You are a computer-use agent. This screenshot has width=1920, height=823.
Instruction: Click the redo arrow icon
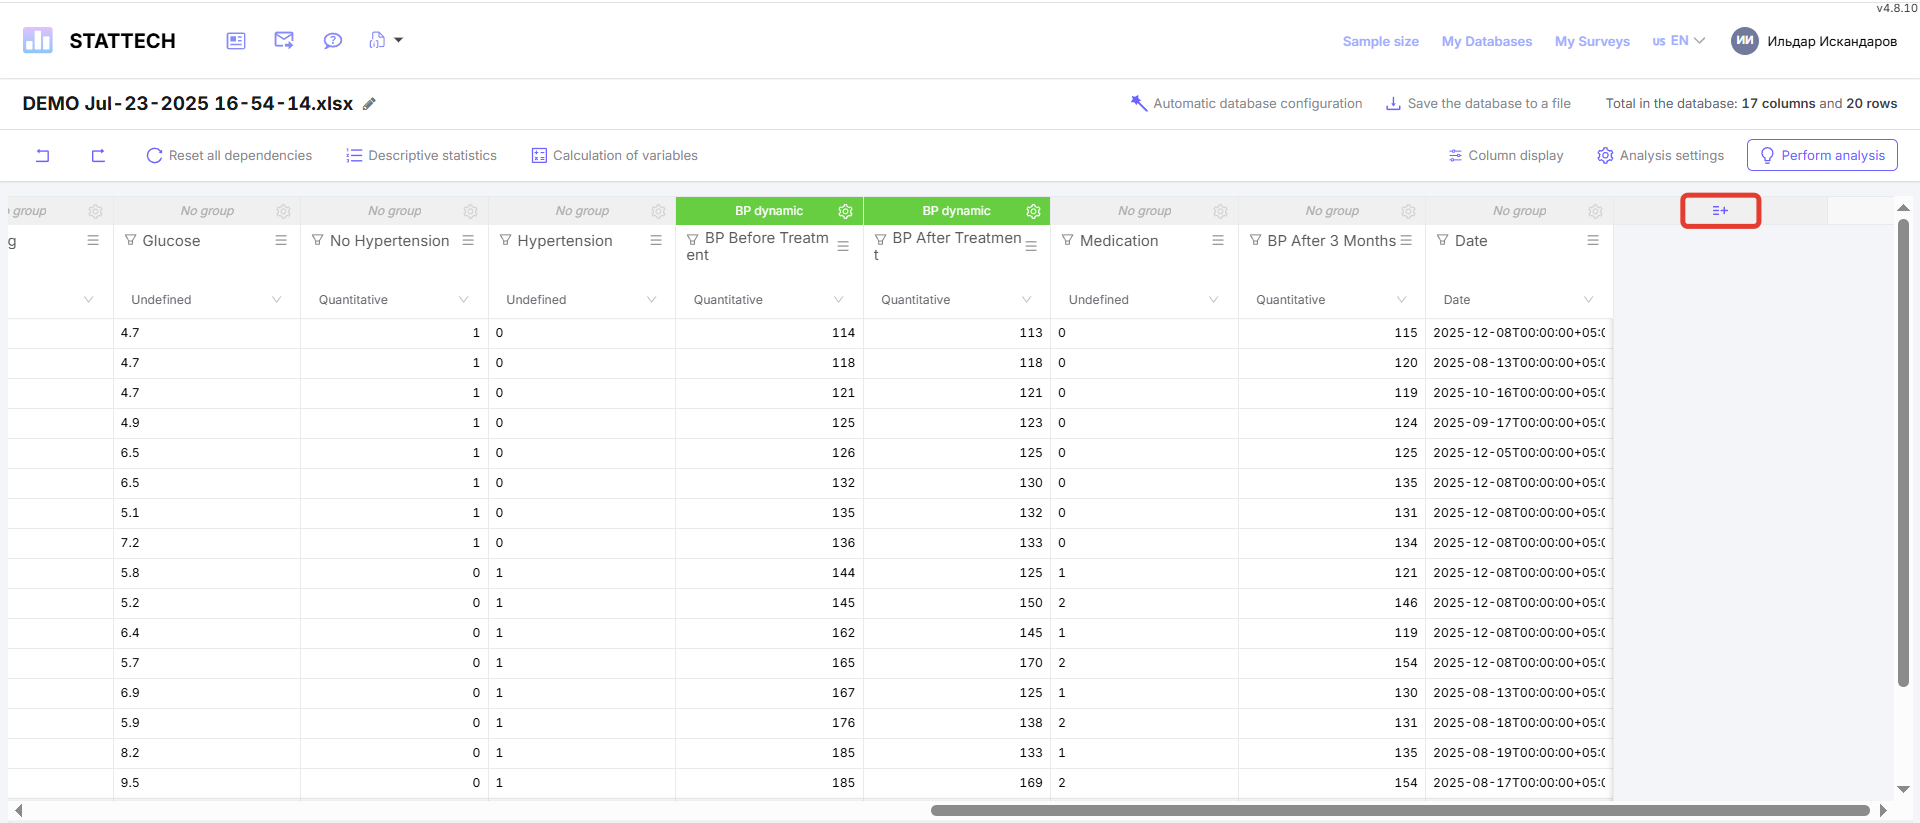tap(98, 155)
